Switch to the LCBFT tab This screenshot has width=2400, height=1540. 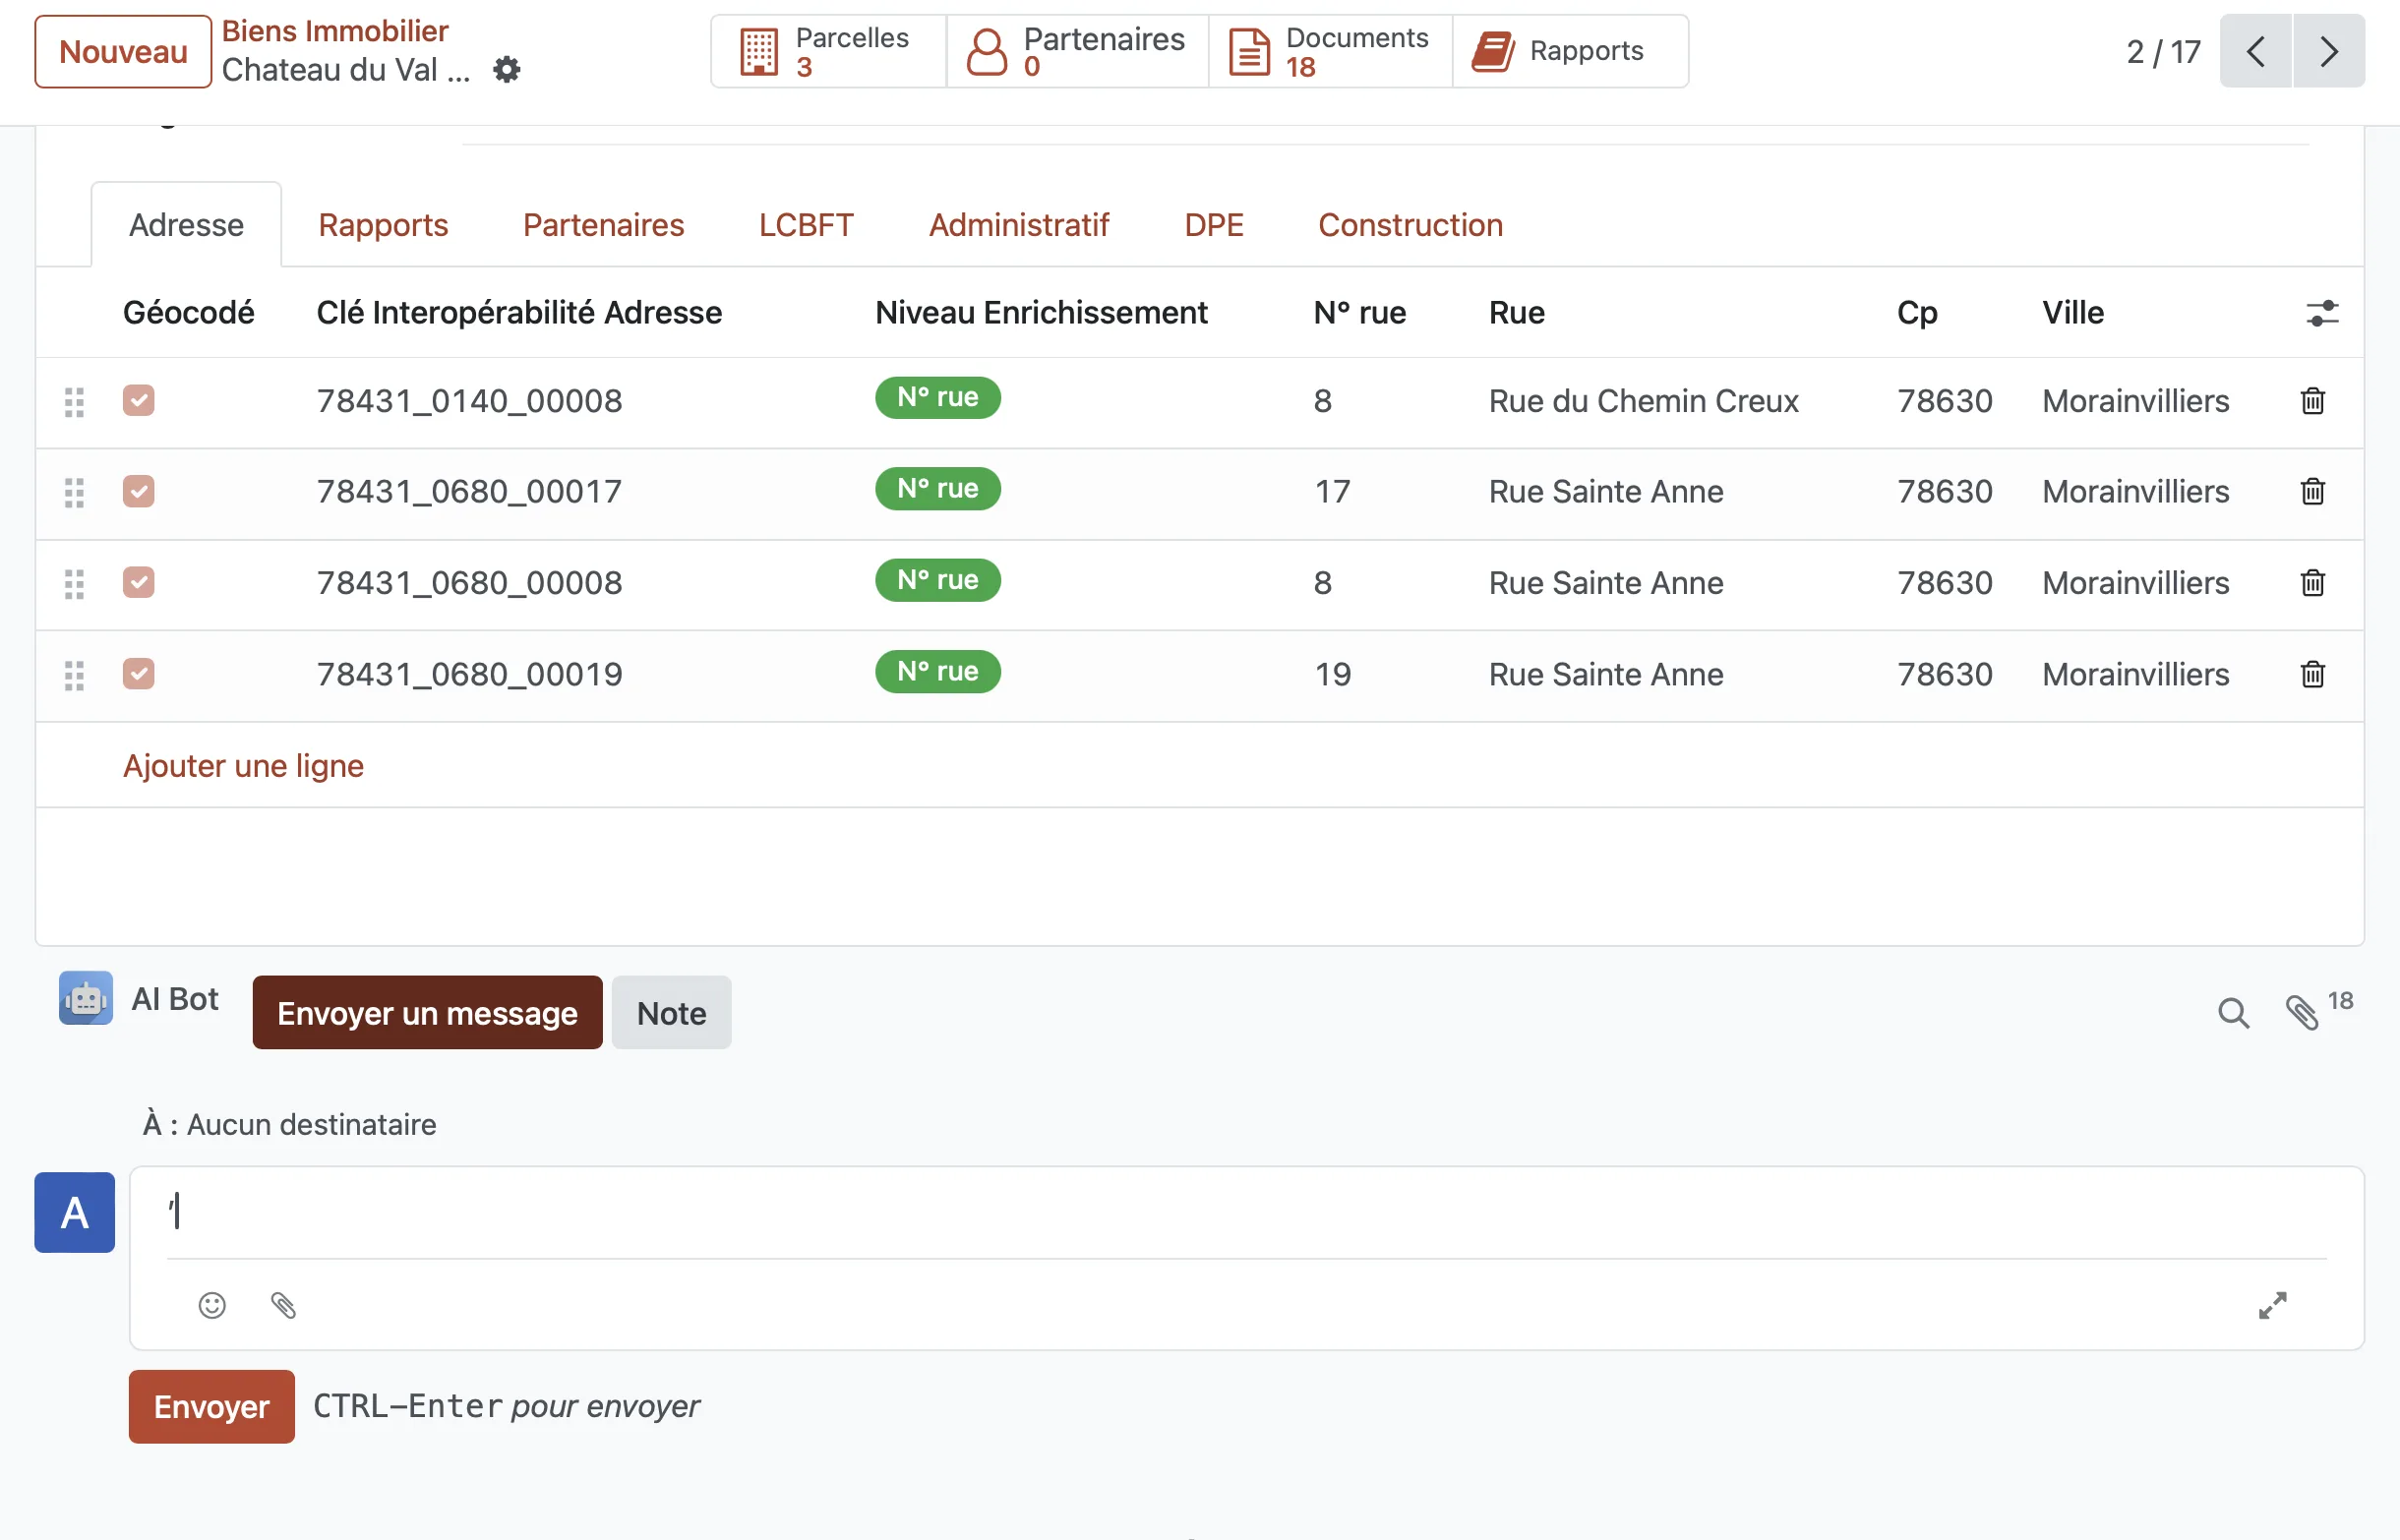(x=806, y=225)
